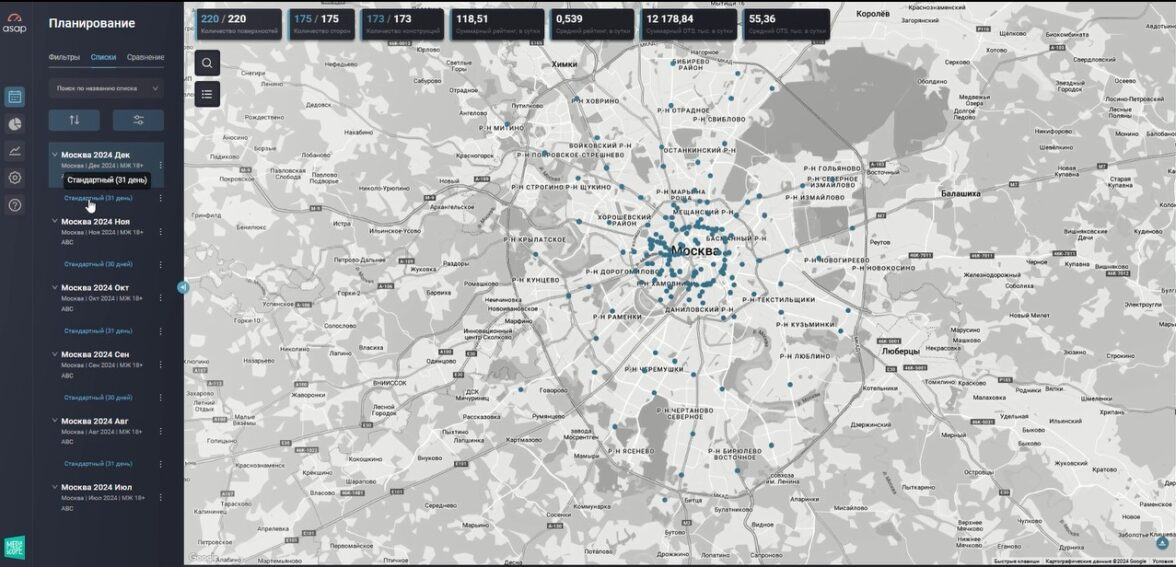Open the calendar planning section in sidebar
Viewport: 1176px width, 567px height.
[x=14, y=96]
